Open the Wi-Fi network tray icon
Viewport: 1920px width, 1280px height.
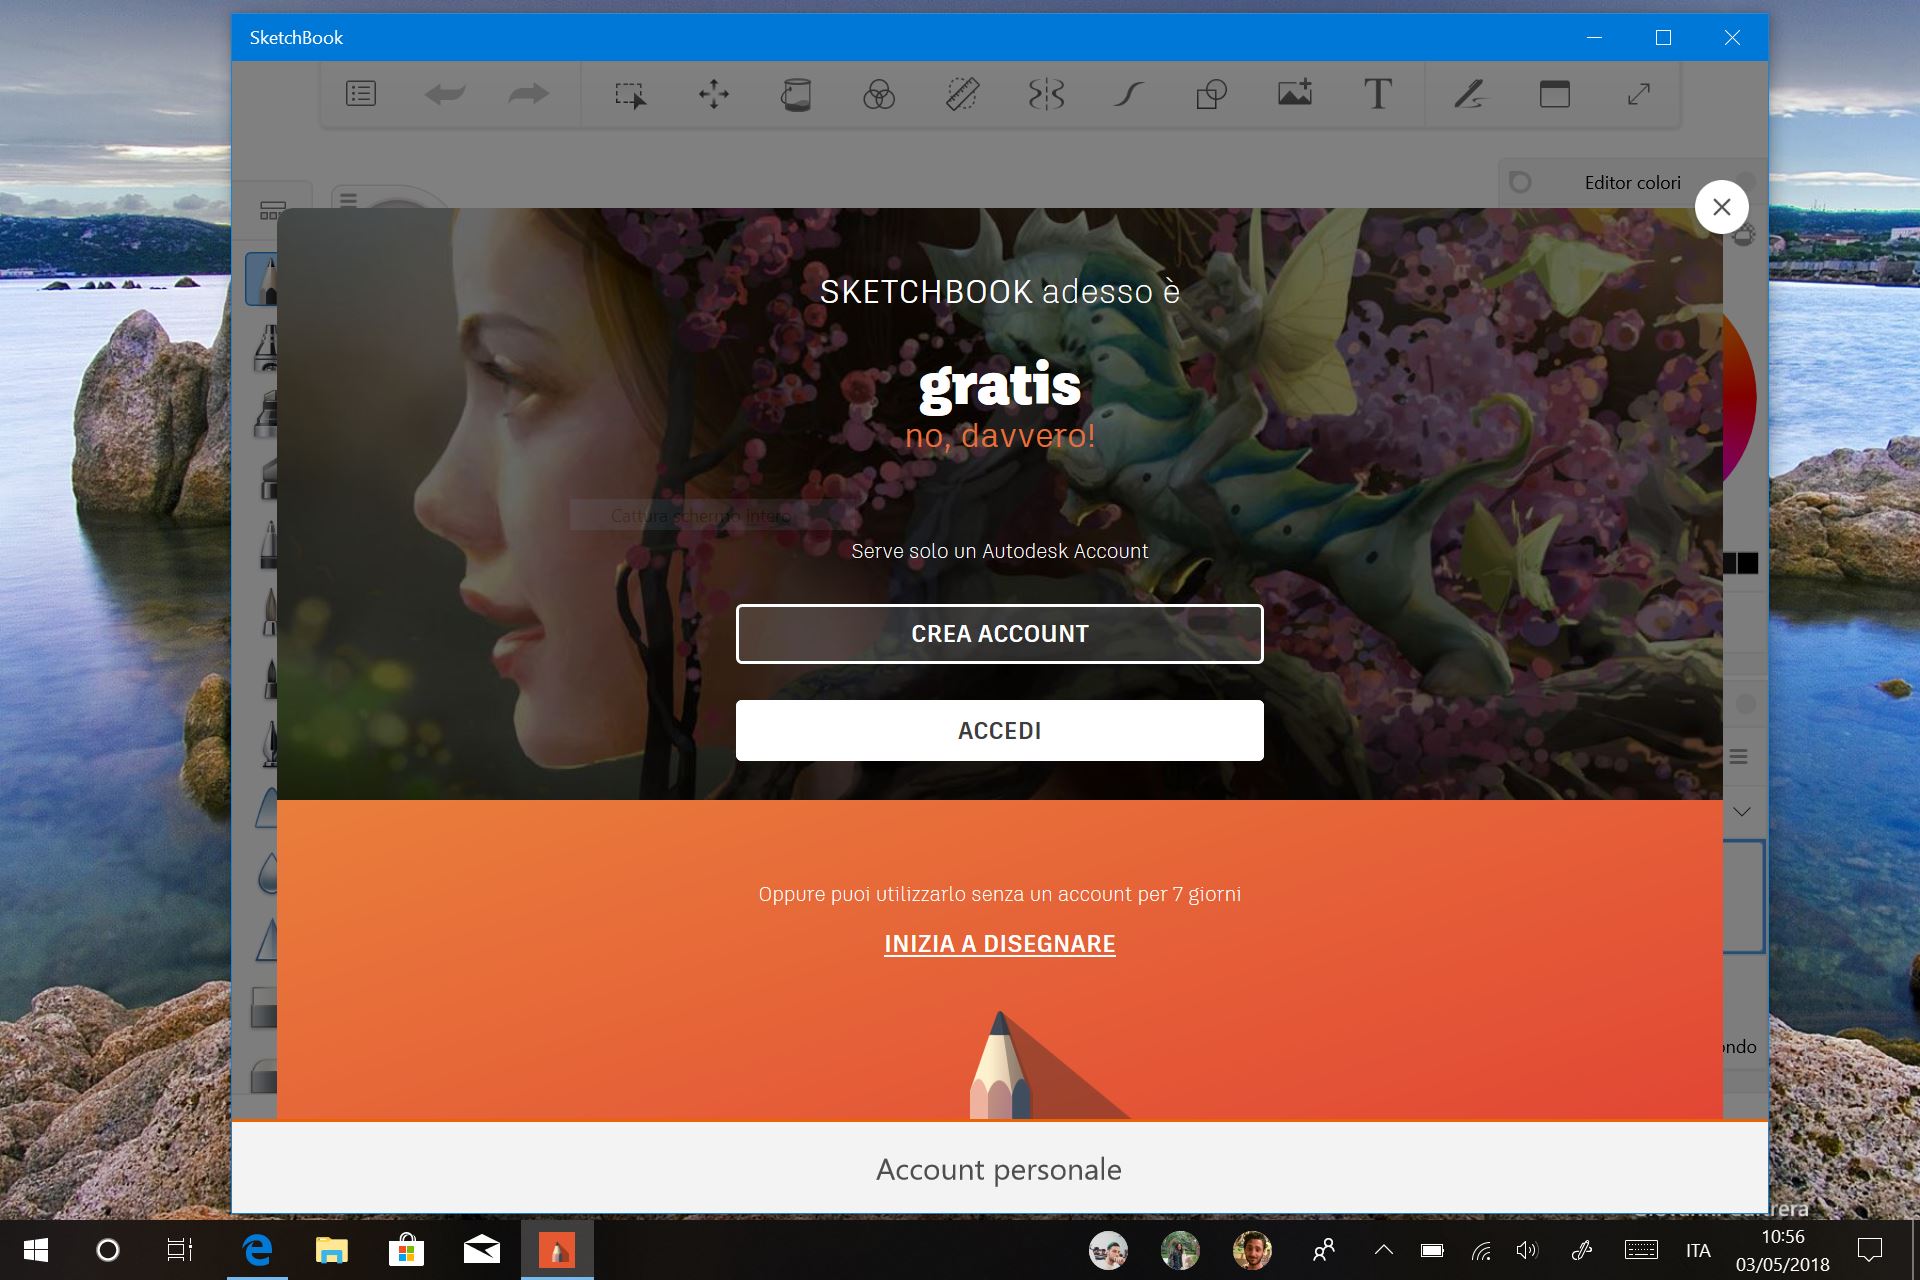click(x=1481, y=1250)
